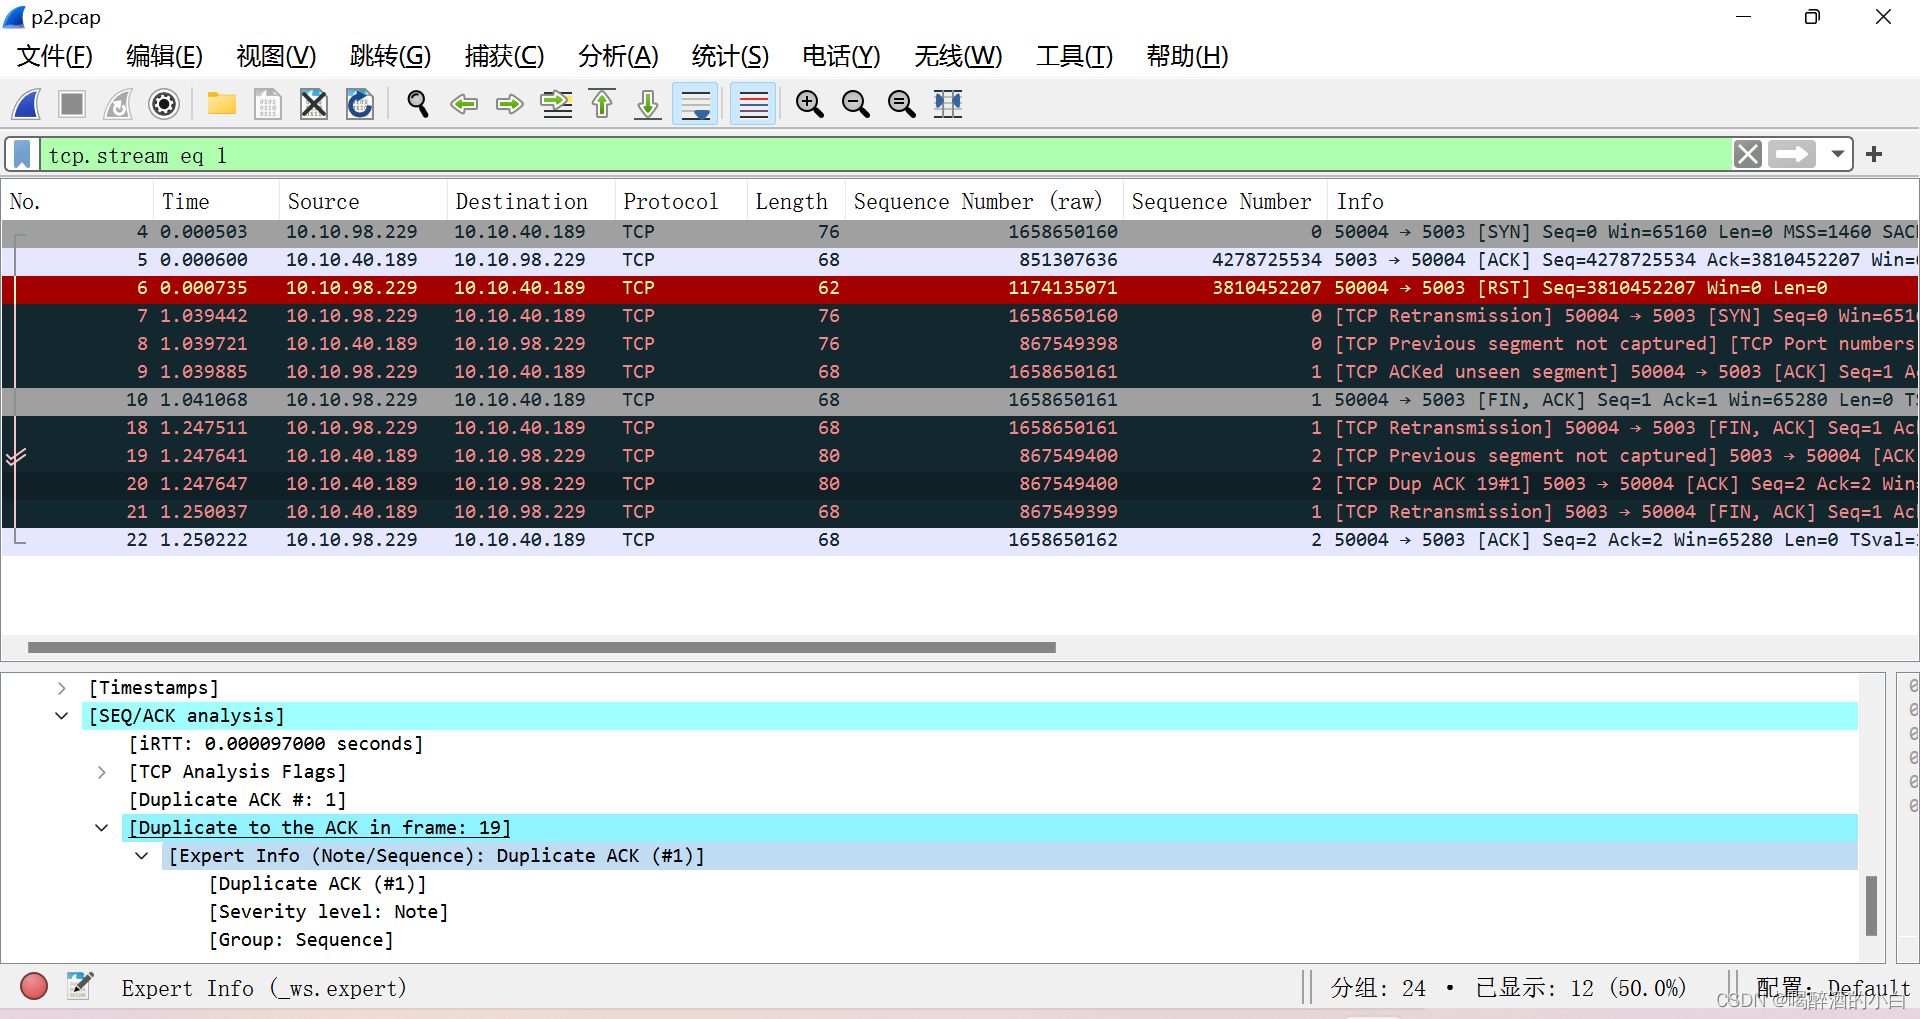1920x1019 pixels.
Task: Open a capture file with folder icon
Action: point(221,104)
